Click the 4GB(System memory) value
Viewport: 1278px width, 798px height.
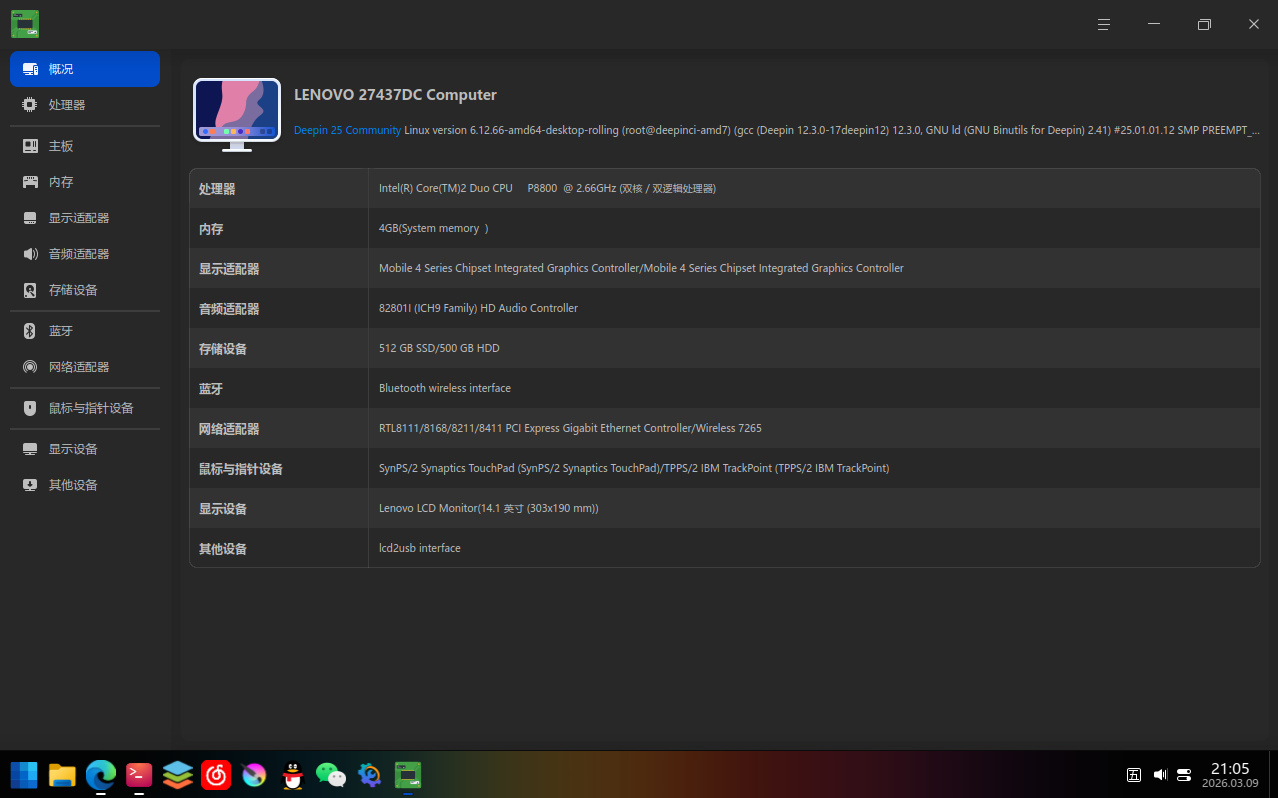click(x=433, y=228)
